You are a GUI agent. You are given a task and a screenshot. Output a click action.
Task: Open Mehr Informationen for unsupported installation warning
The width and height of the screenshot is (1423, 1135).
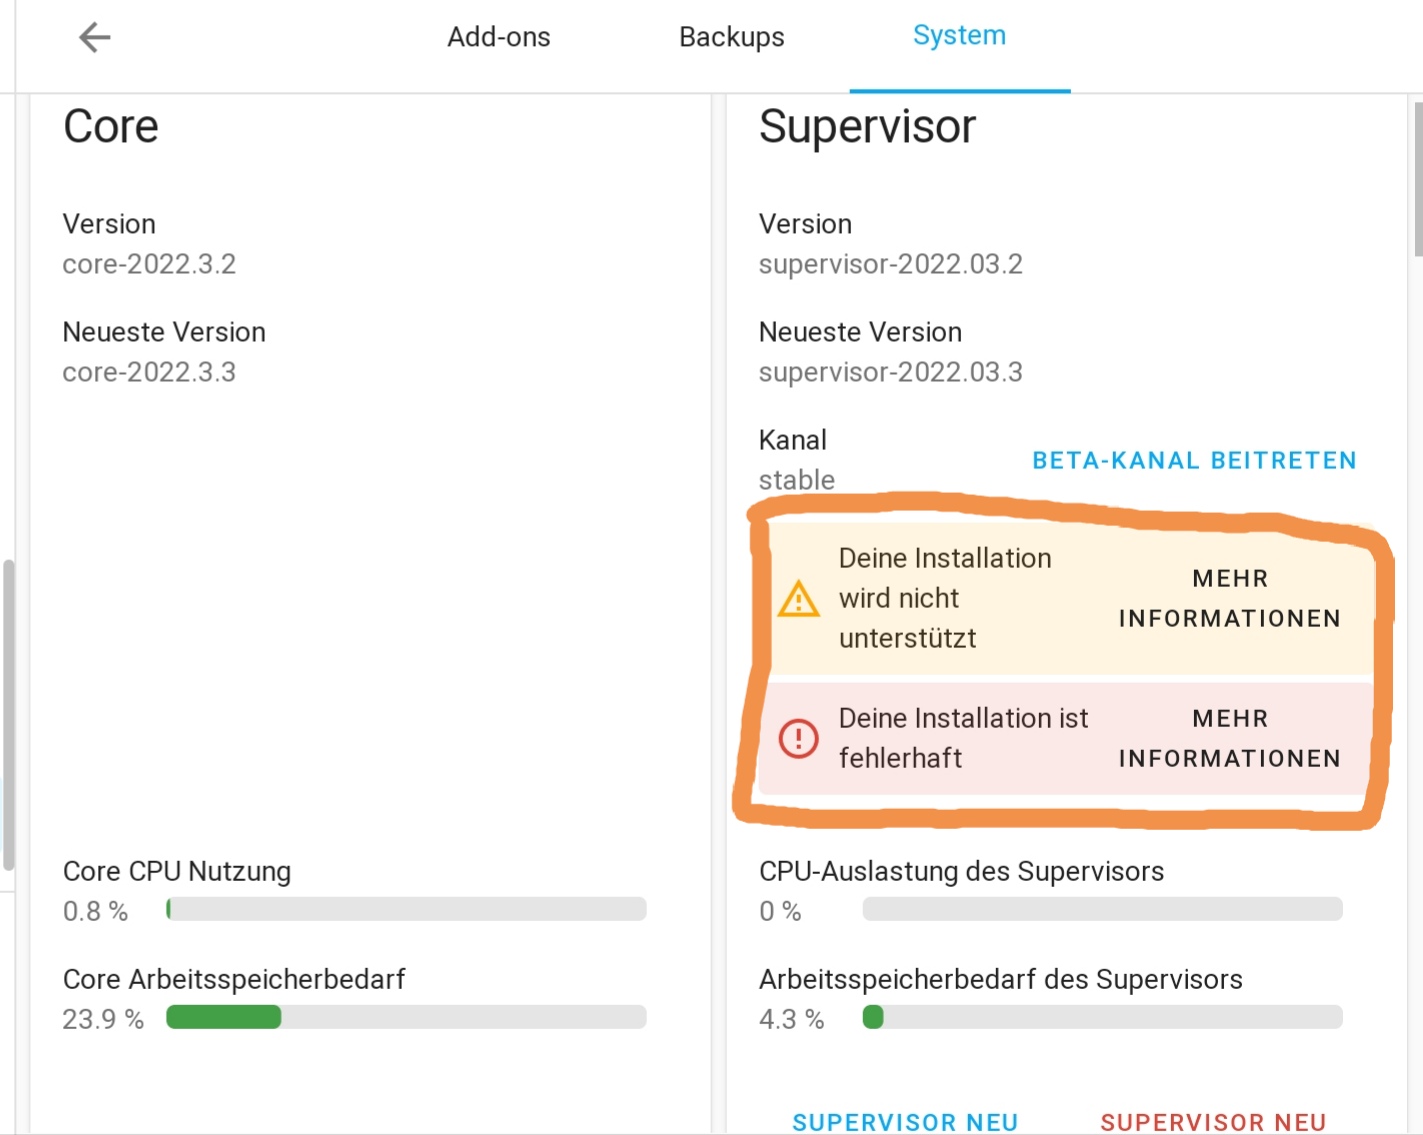(x=1229, y=599)
